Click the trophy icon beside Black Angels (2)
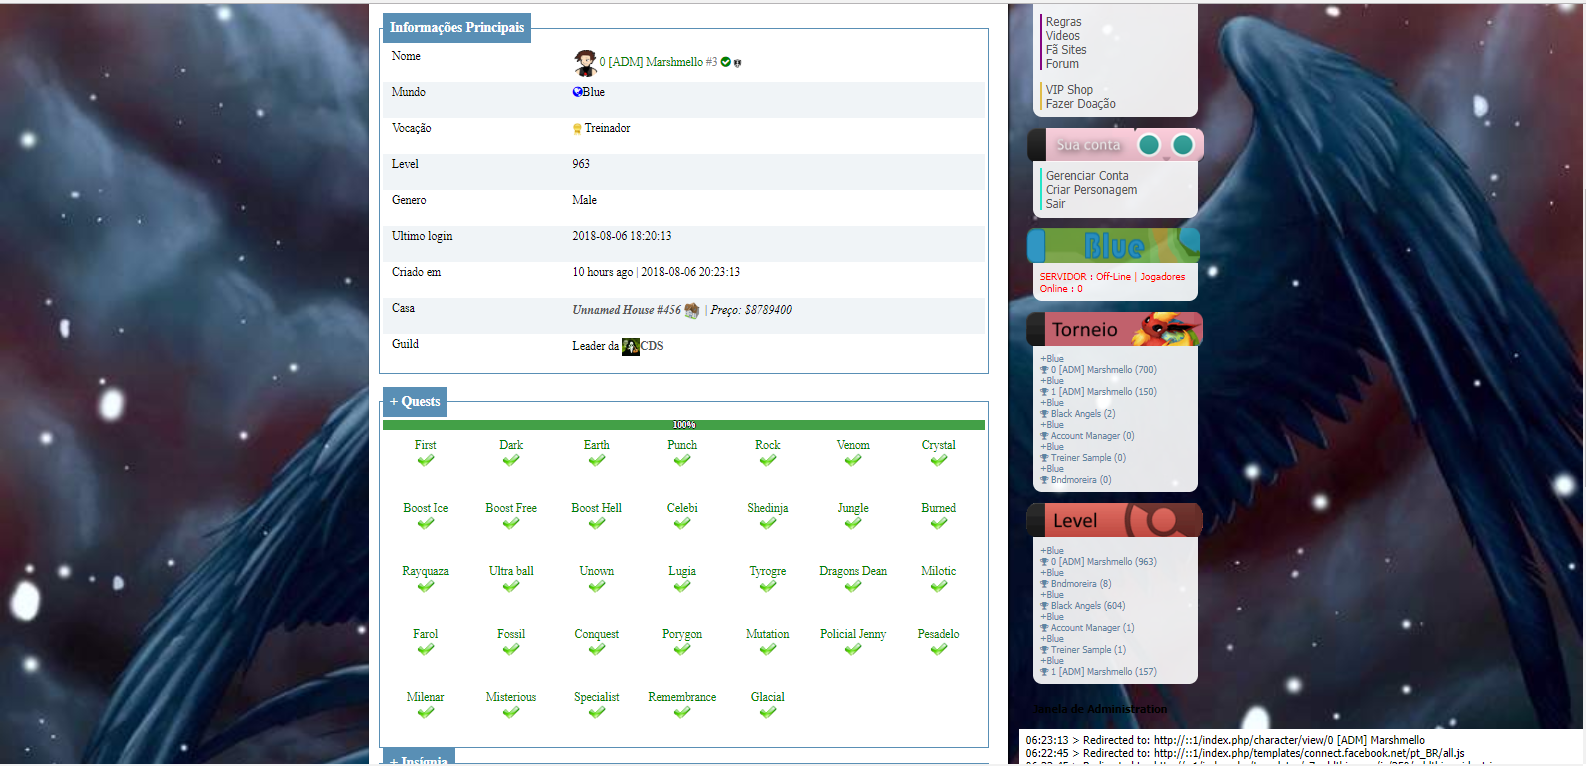Viewport: 1586px width, 766px height. click(x=1044, y=414)
